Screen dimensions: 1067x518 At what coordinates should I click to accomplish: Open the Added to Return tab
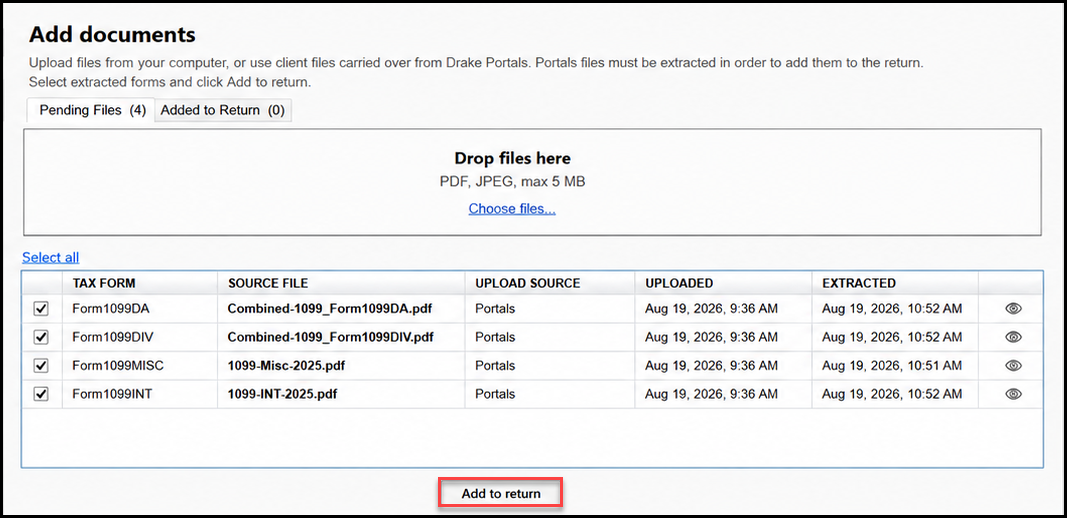point(223,110)
